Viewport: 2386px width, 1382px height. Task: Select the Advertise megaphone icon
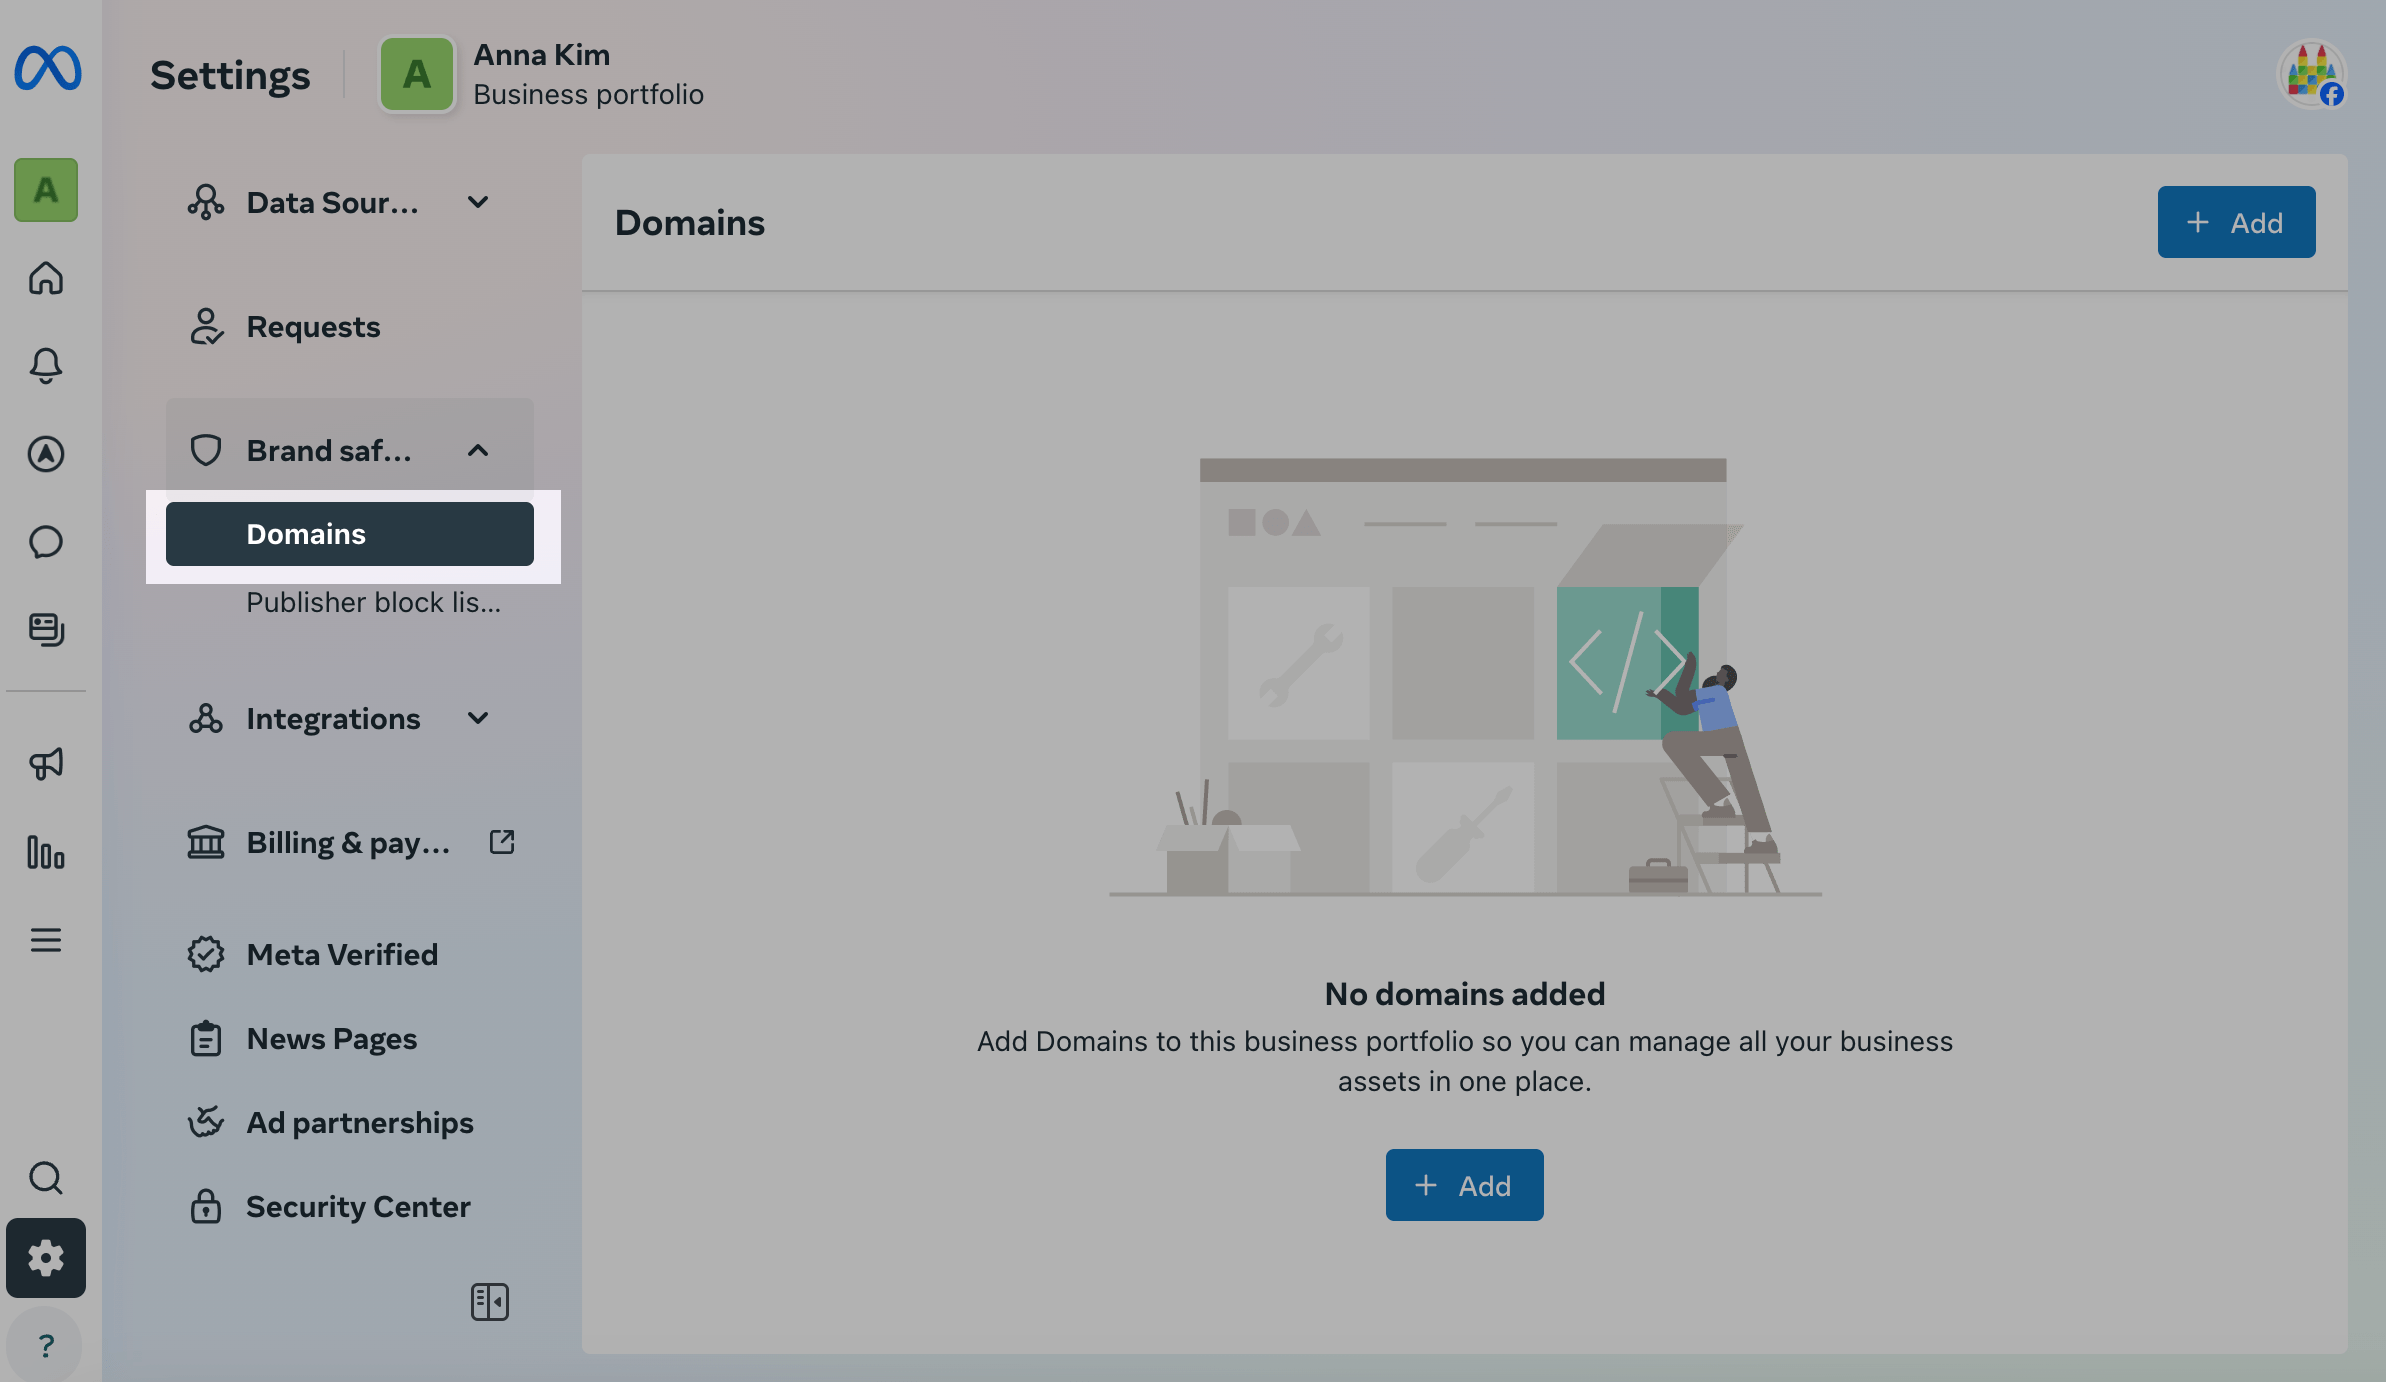[46, 765]
